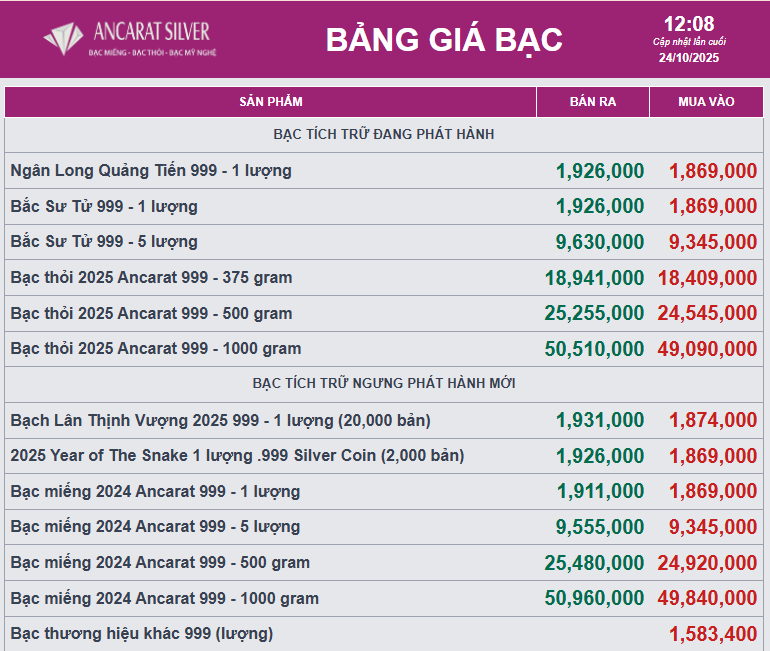Click the Ancarat Silver diamond logo icon
Viewport: 770px width, 651px height.
[65, 38]
